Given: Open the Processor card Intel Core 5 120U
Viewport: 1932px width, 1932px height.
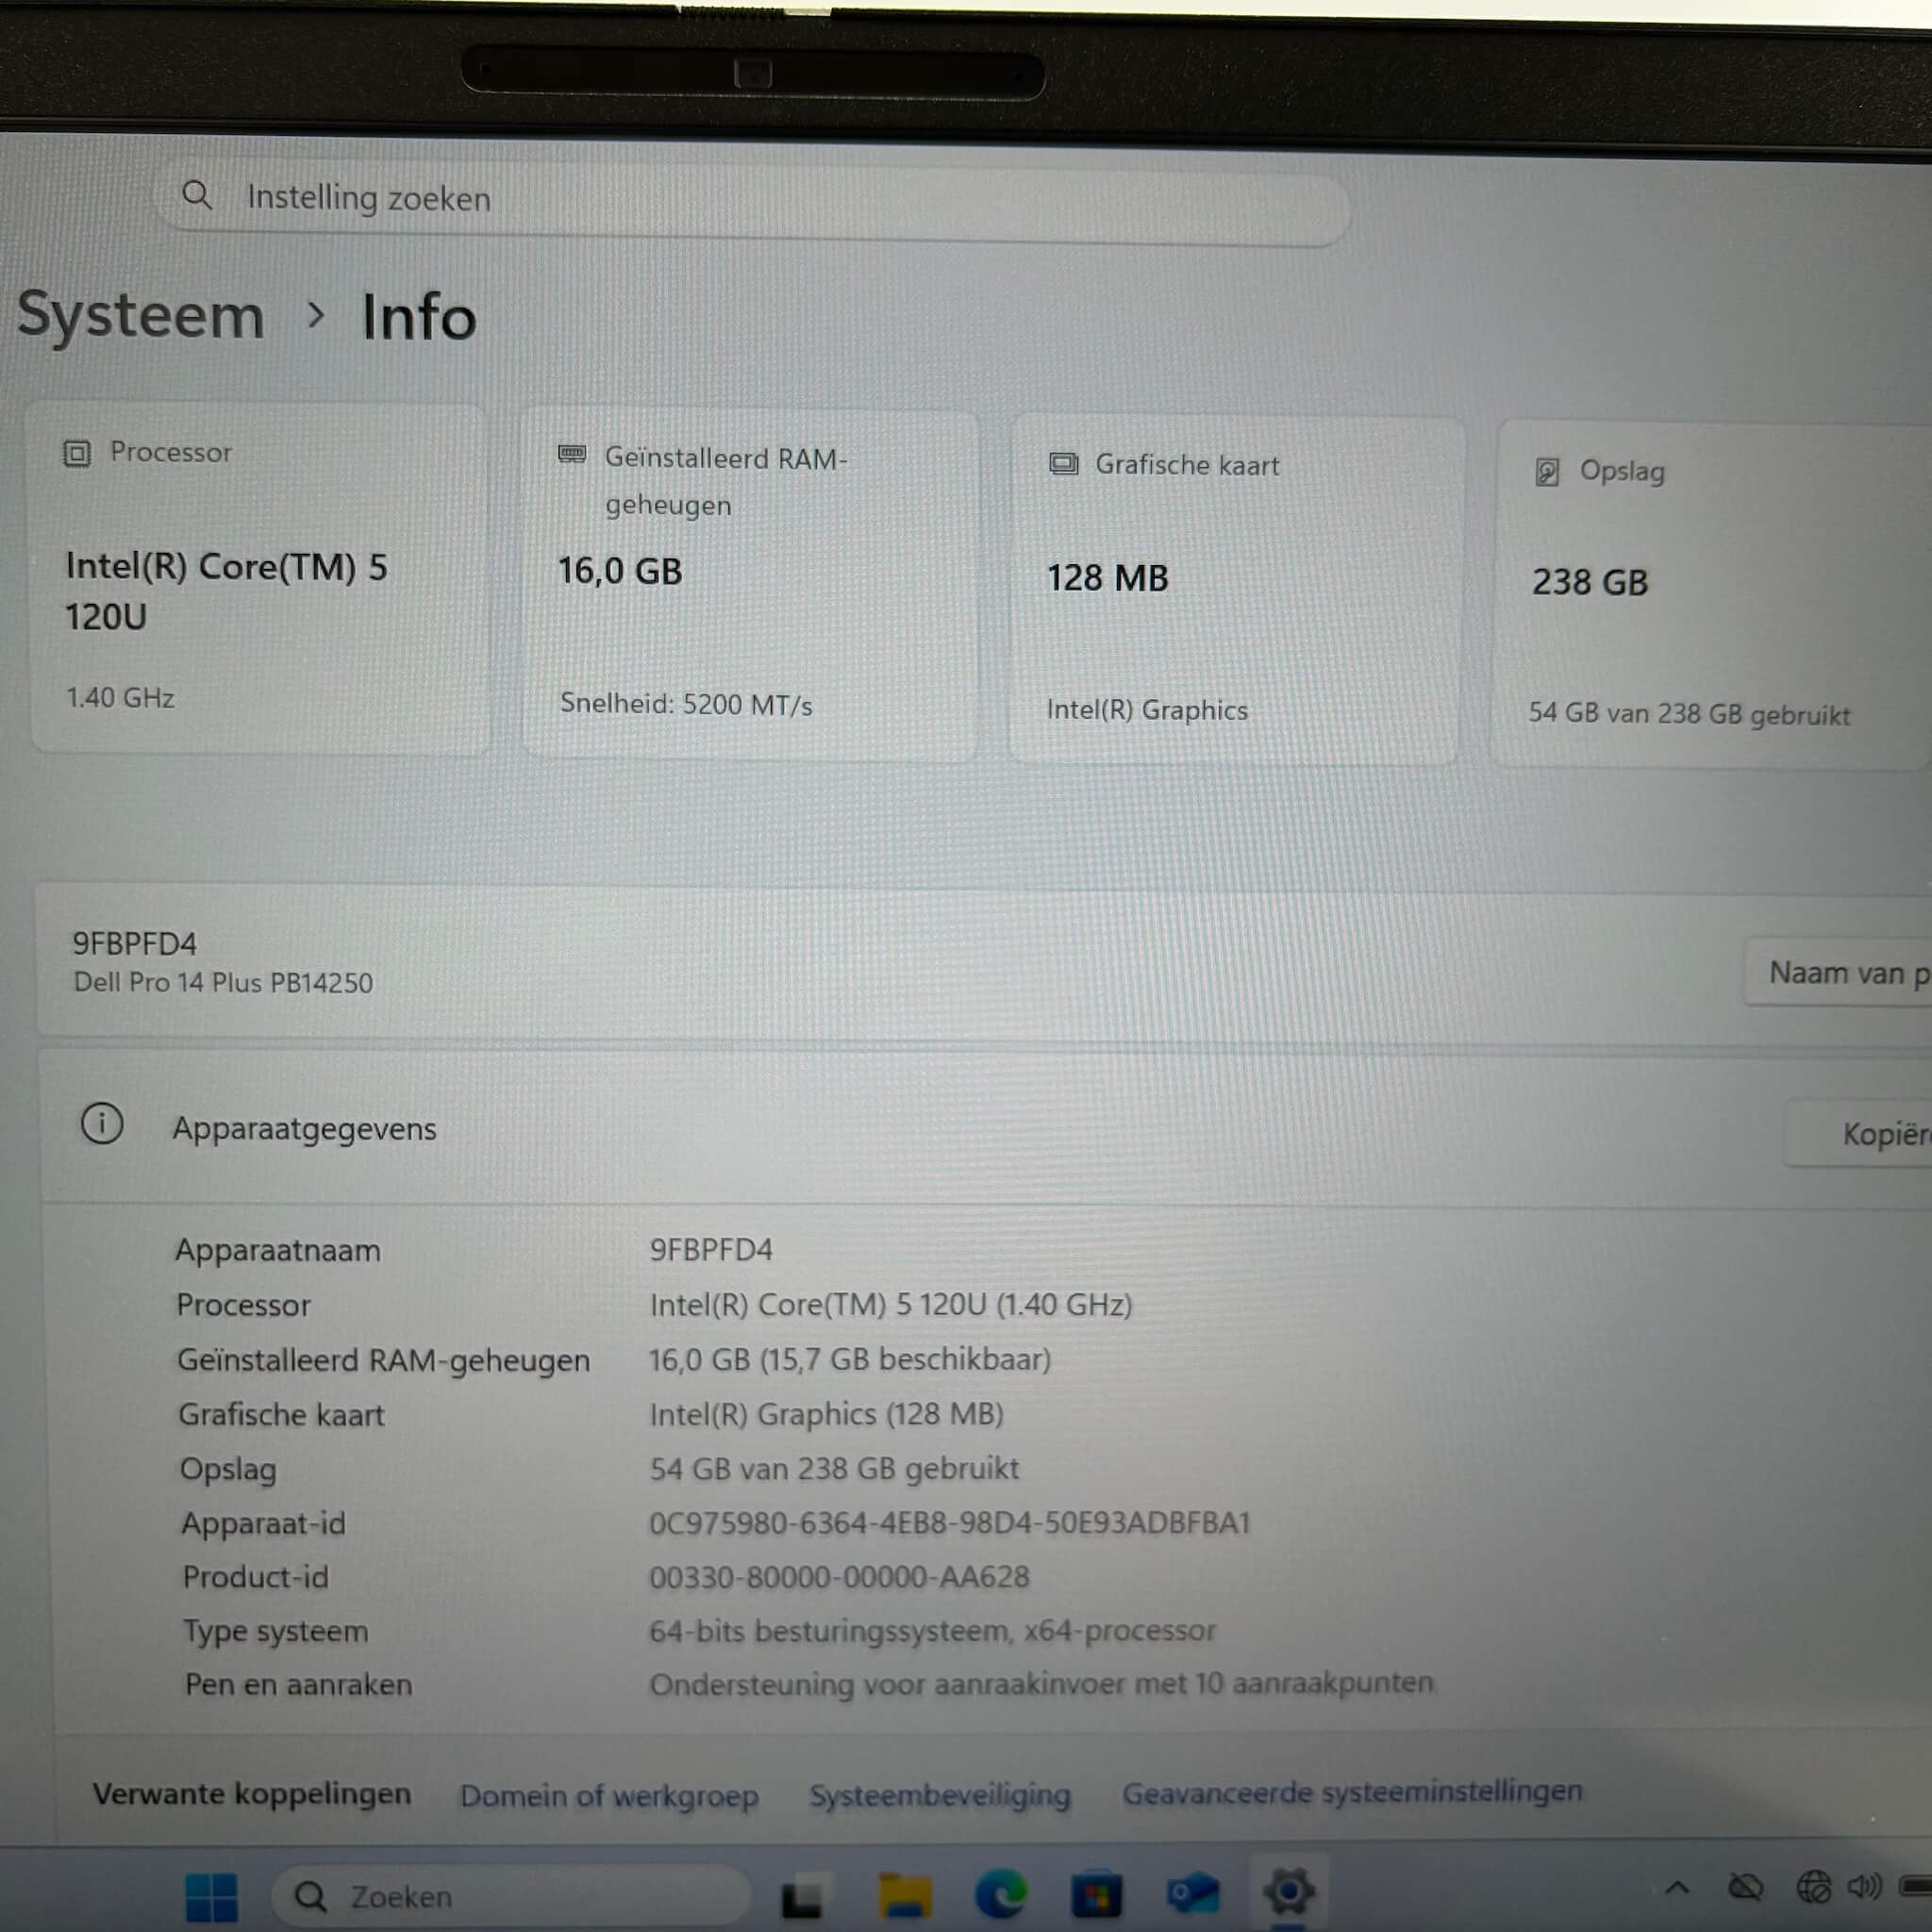Looking at the screenshot, I should tap(260, 577).
